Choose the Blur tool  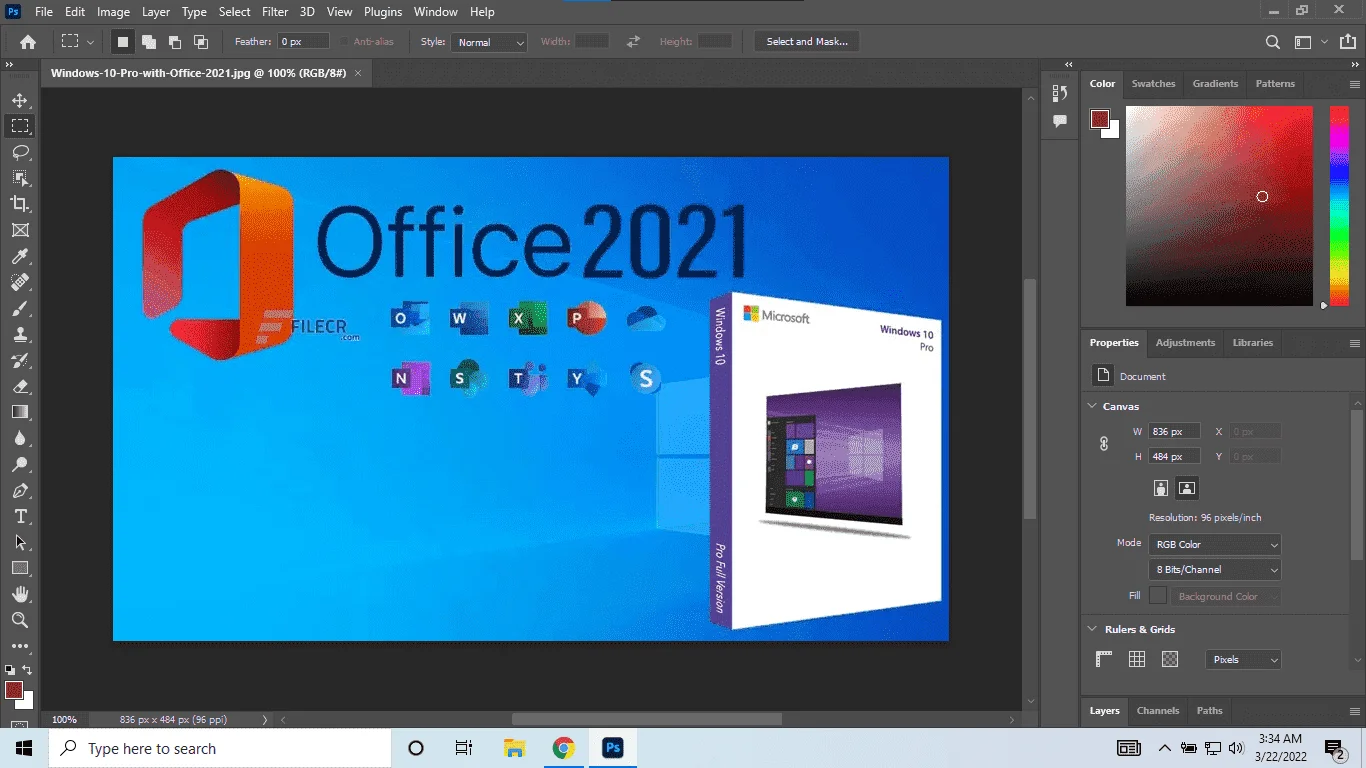coord(20,438)
